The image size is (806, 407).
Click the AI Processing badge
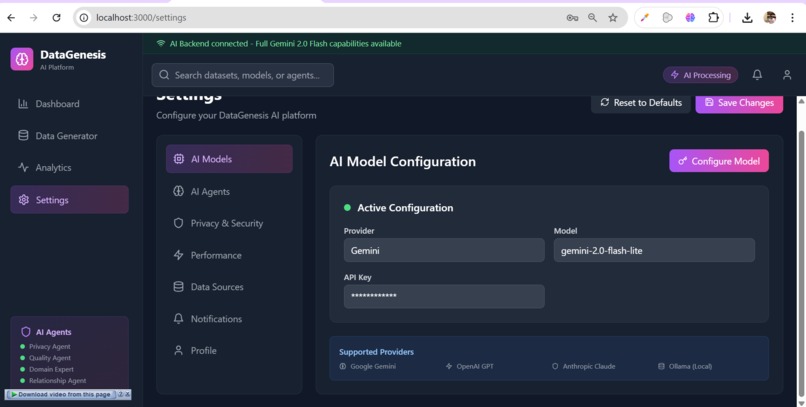[x=700, y=75]
